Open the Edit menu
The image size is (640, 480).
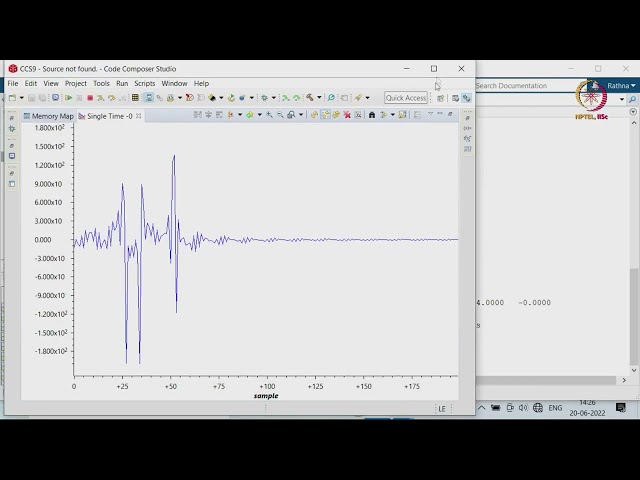coord(31,83)
